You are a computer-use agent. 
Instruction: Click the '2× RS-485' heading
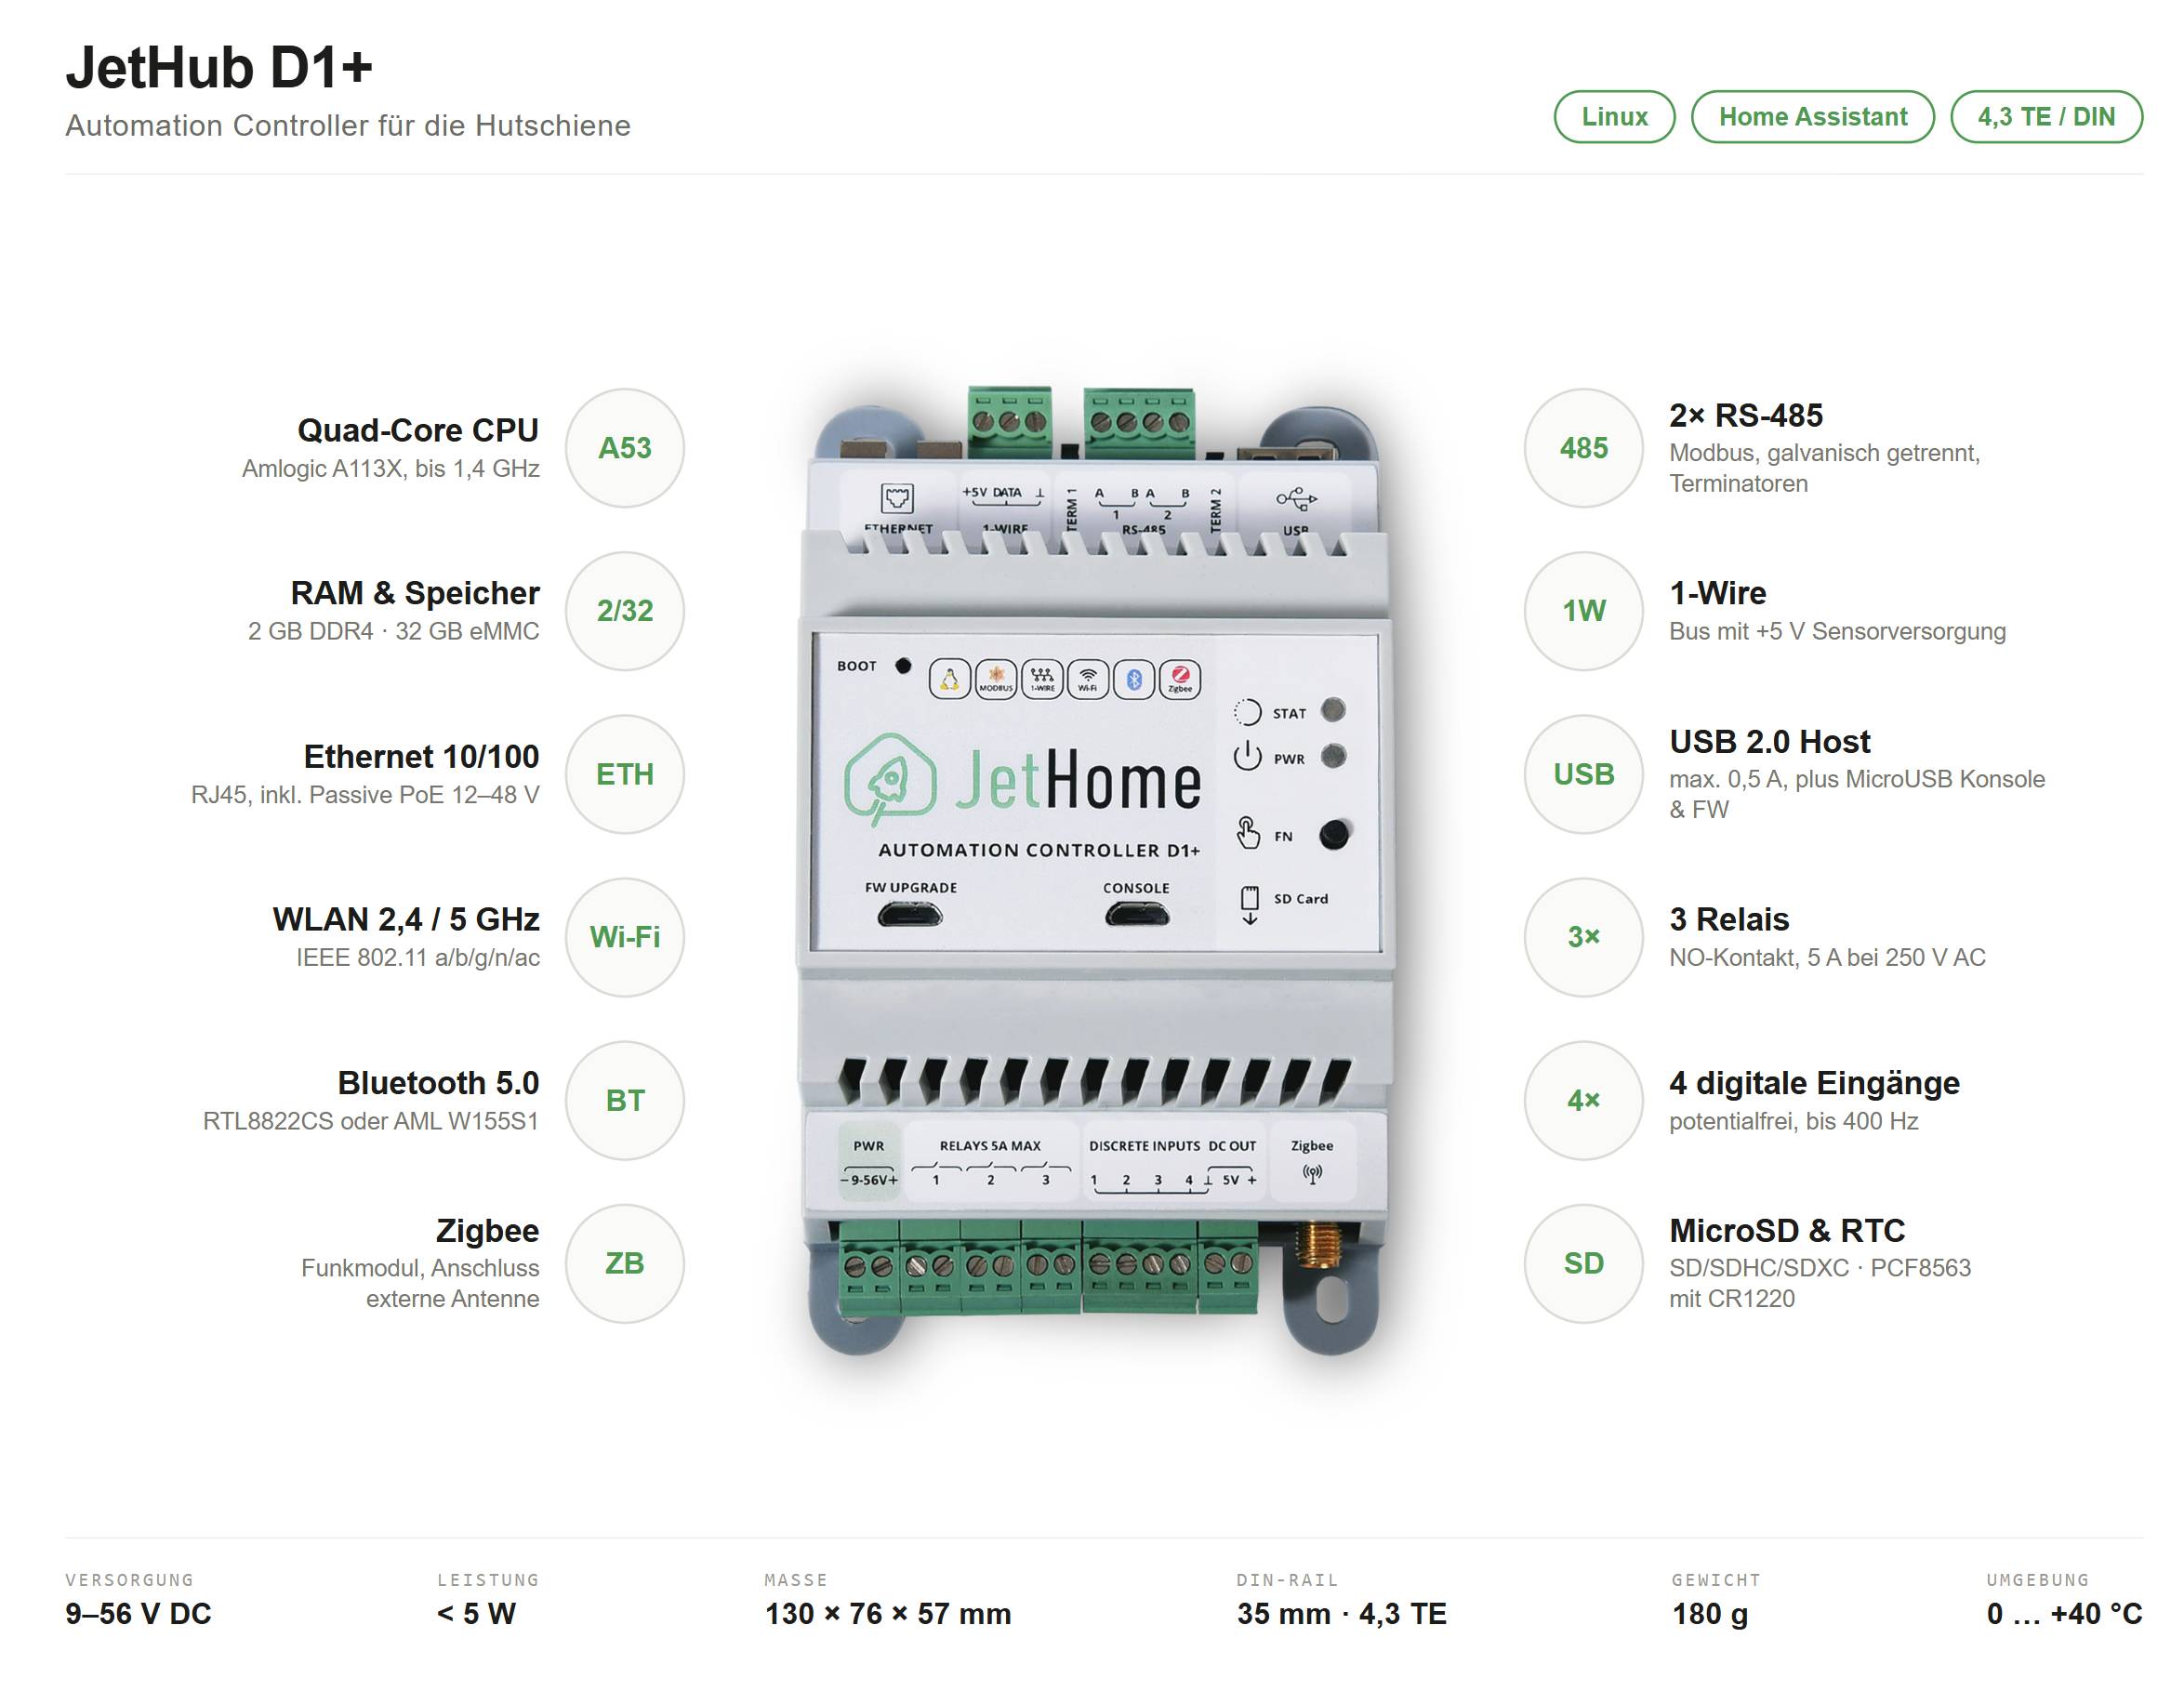point(1746,415)
